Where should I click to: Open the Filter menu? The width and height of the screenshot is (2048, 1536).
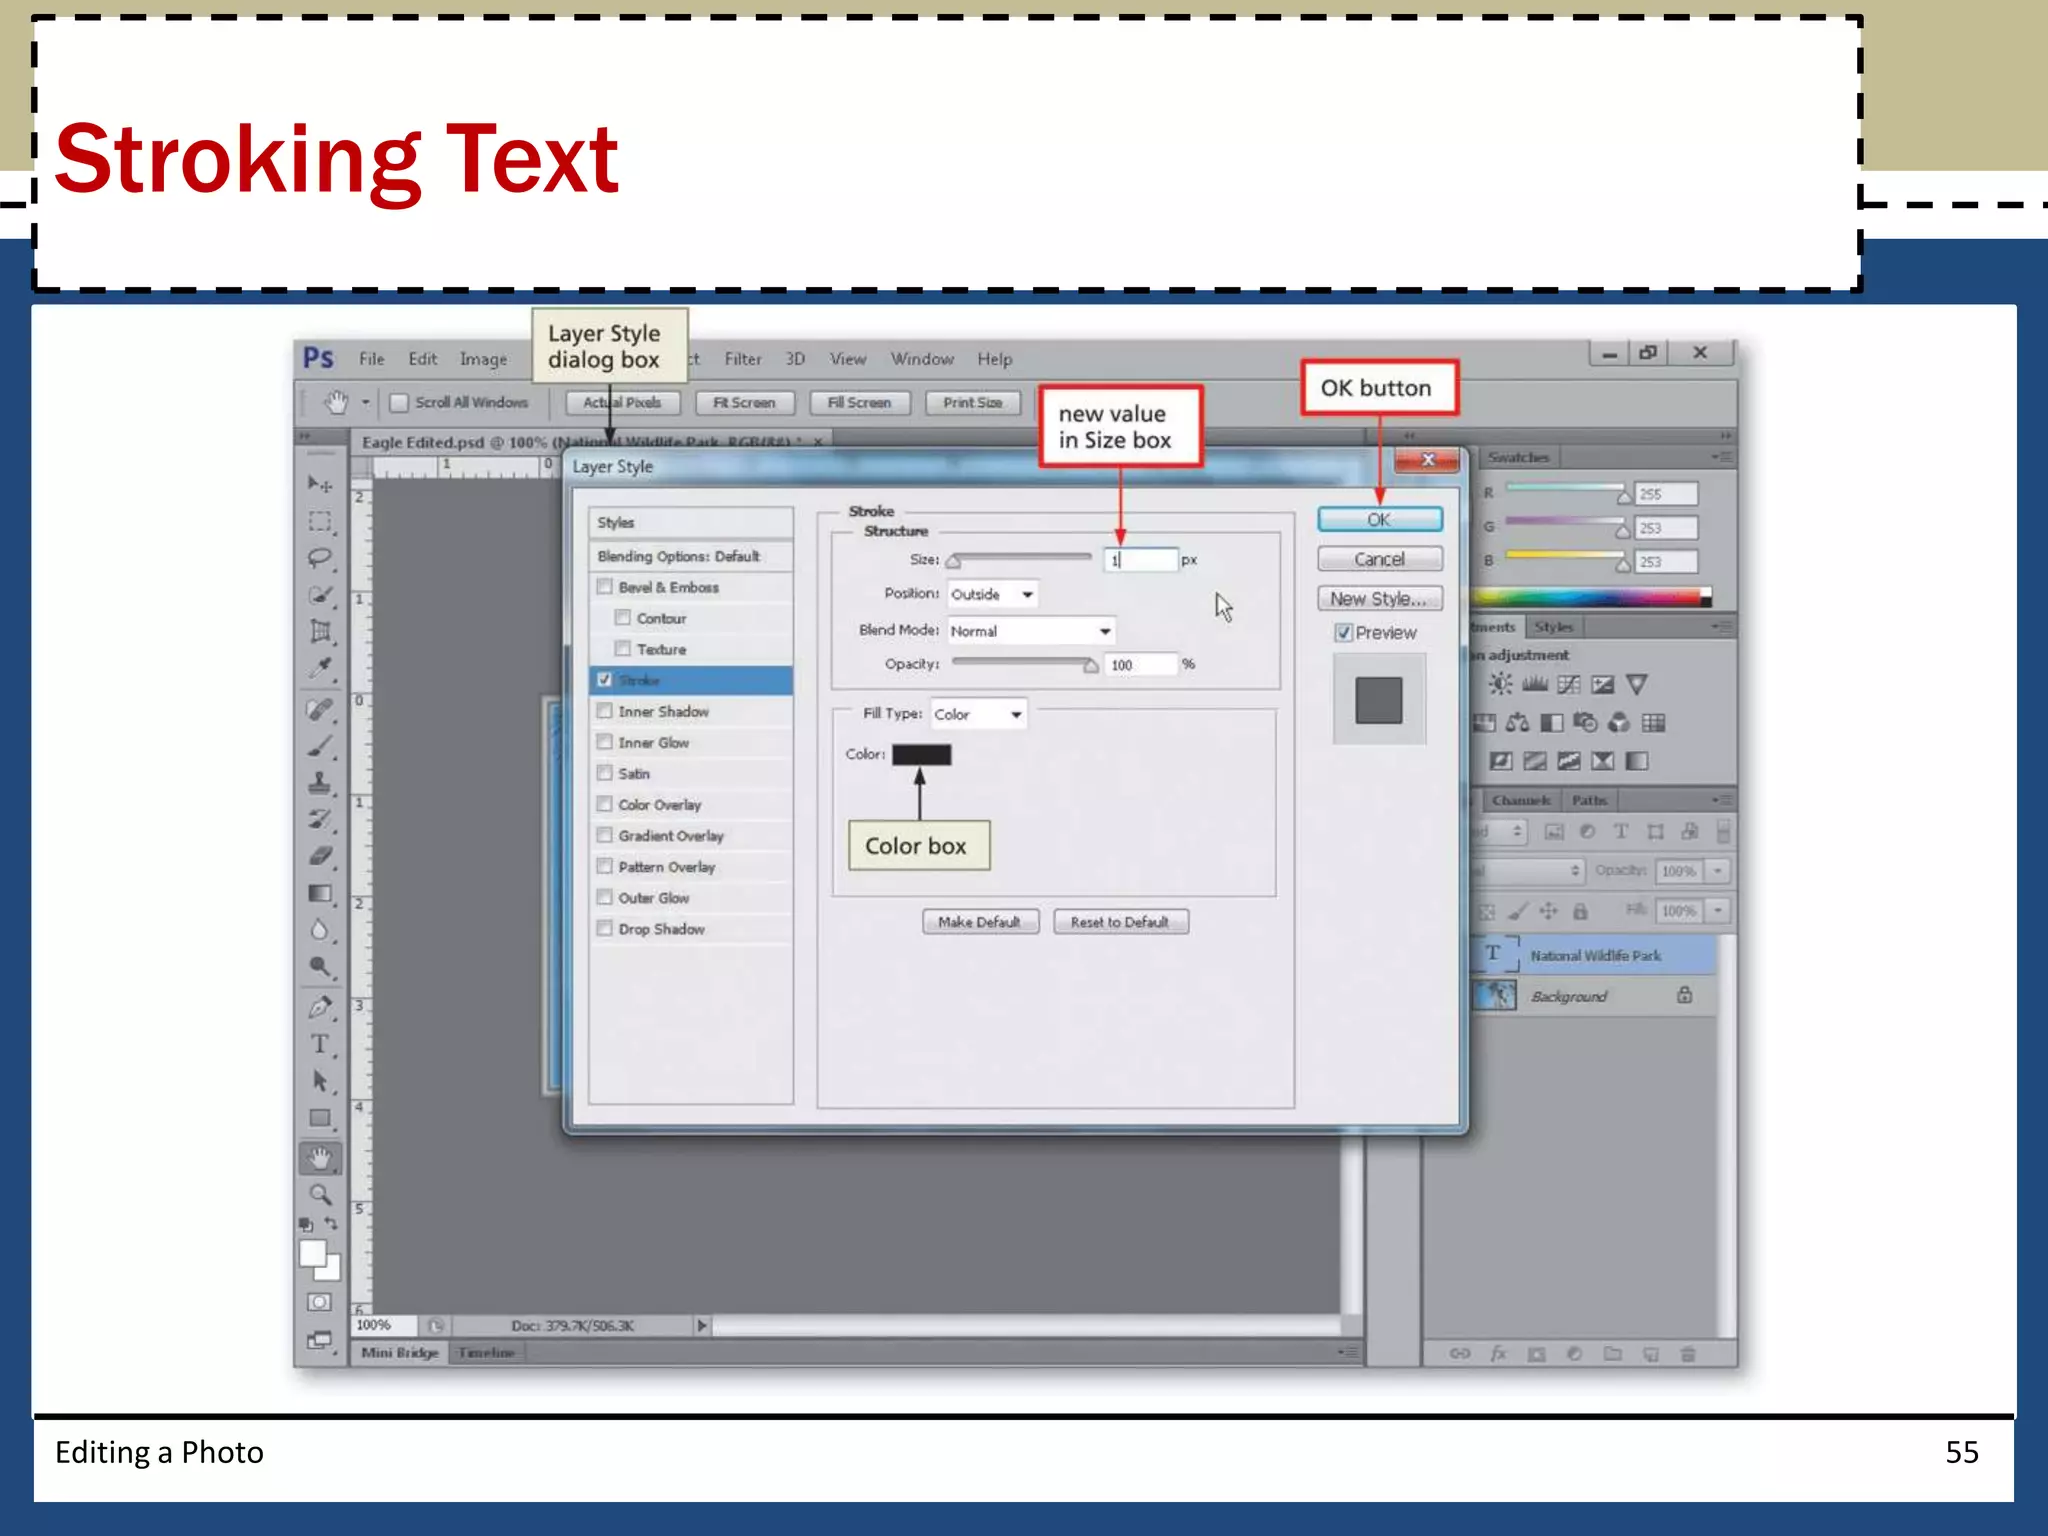click(743, 359)
